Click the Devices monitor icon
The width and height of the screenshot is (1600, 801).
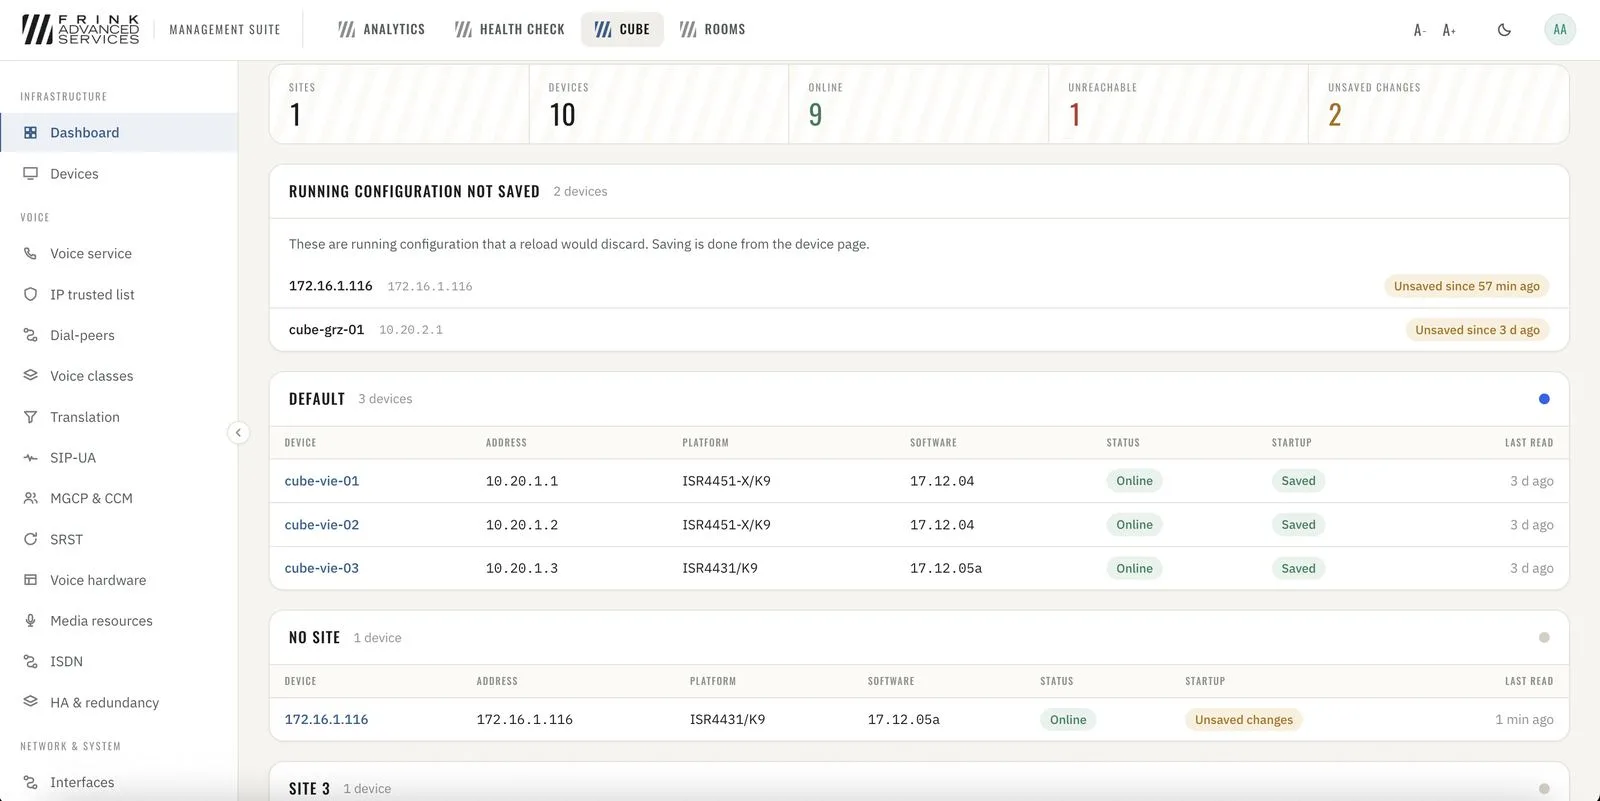coord(30,174)
